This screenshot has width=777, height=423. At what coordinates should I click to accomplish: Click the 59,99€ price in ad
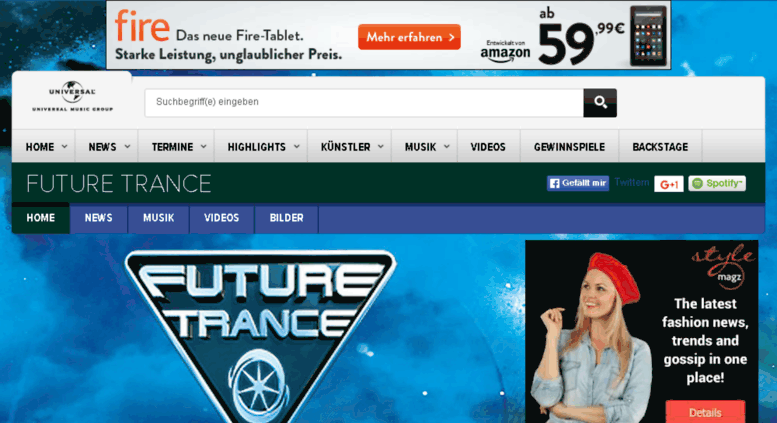point(581,42)
